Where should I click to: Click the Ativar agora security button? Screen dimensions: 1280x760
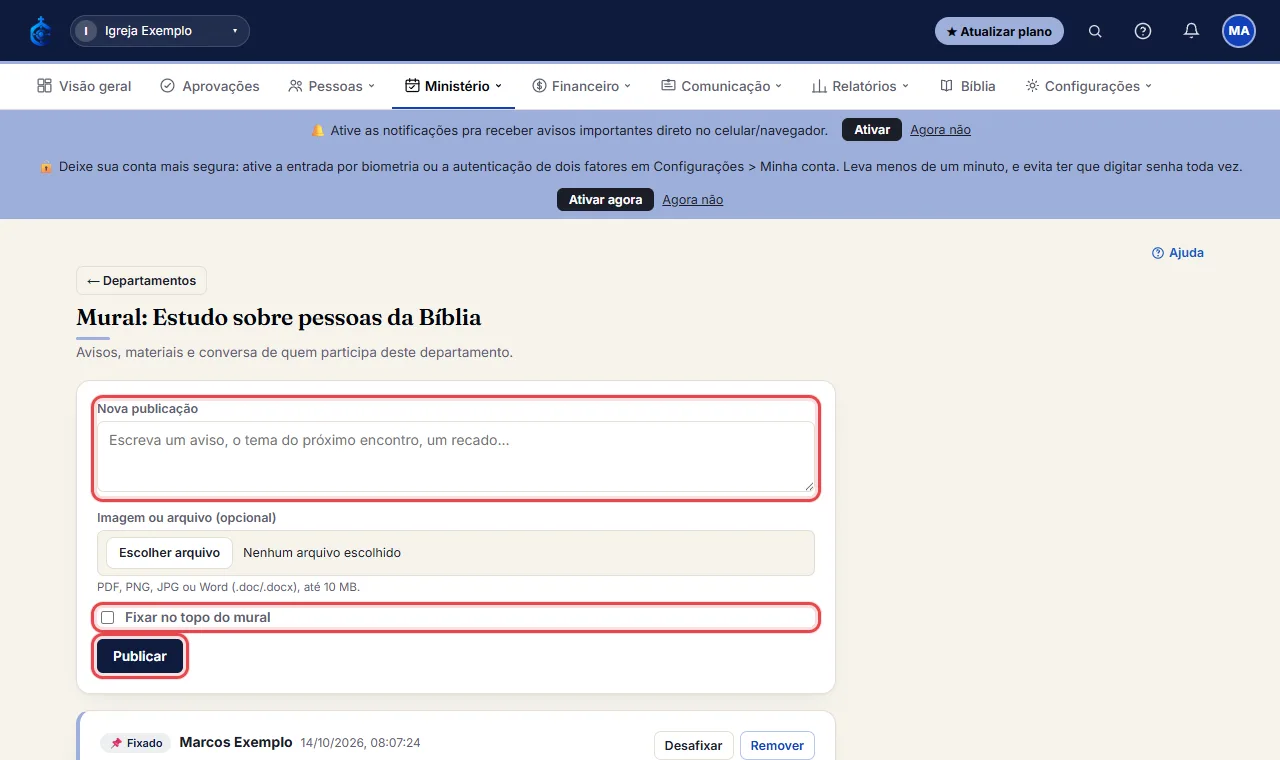tap(605, 200)
